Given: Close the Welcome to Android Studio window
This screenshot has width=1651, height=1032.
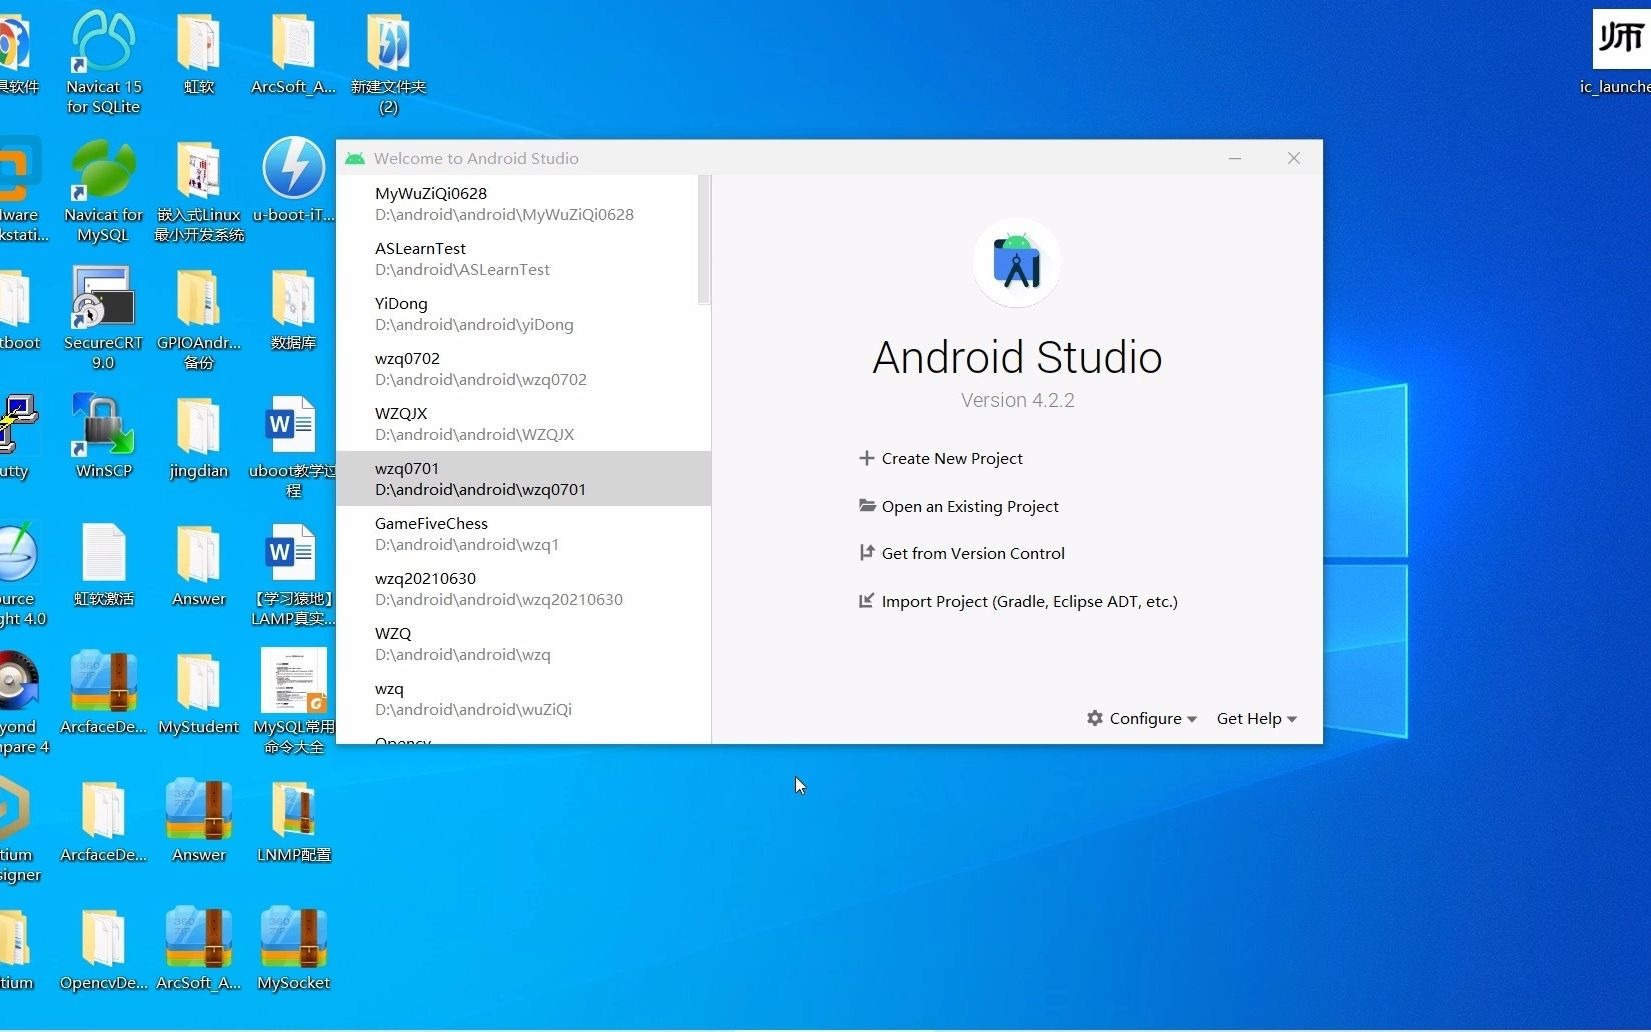Looking at the screenshot, I should pos(1294,158).
